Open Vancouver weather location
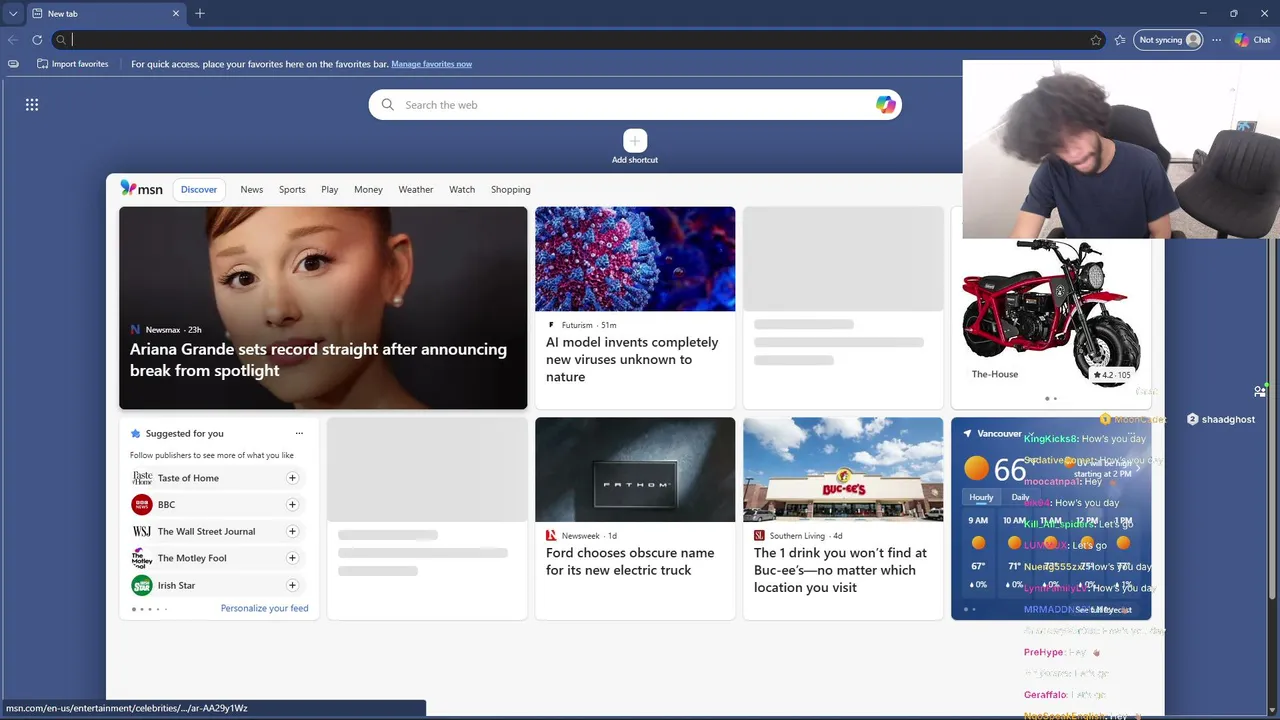The height and width of the screenshot is (720, 1280). [x=999, y=433]
